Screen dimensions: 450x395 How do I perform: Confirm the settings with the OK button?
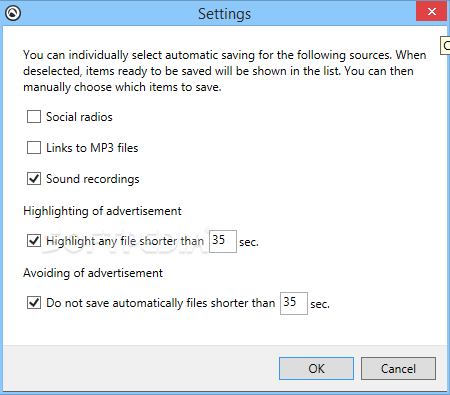tap(316, 368)
